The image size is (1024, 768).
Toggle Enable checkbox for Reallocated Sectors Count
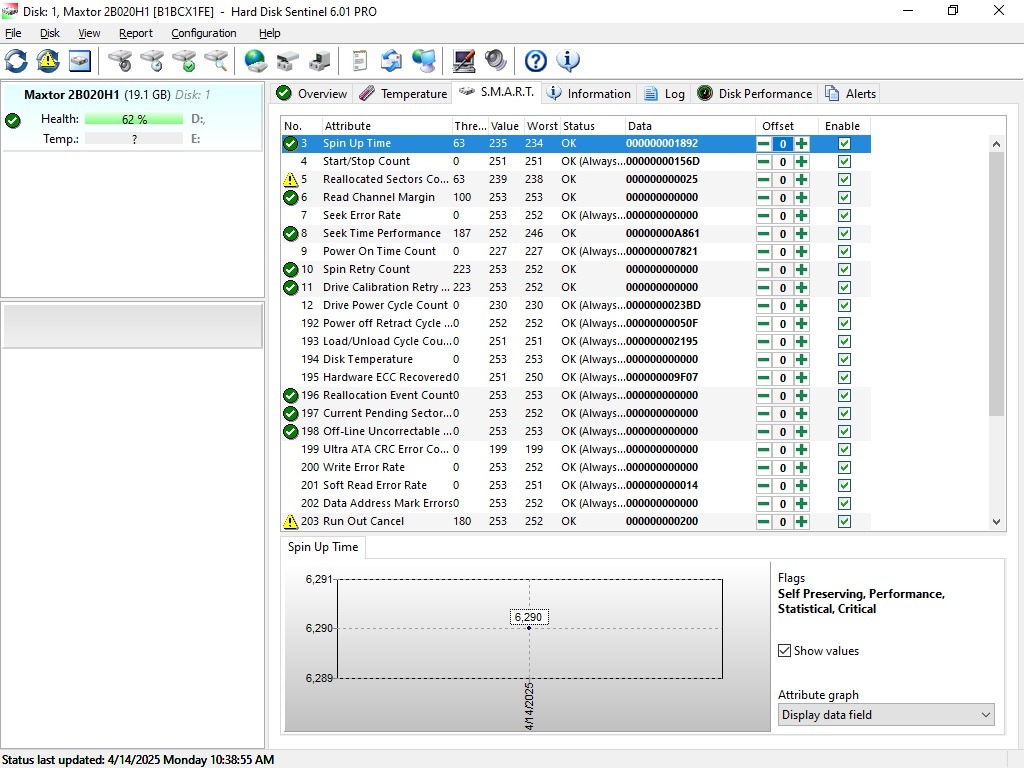[844, 180]
